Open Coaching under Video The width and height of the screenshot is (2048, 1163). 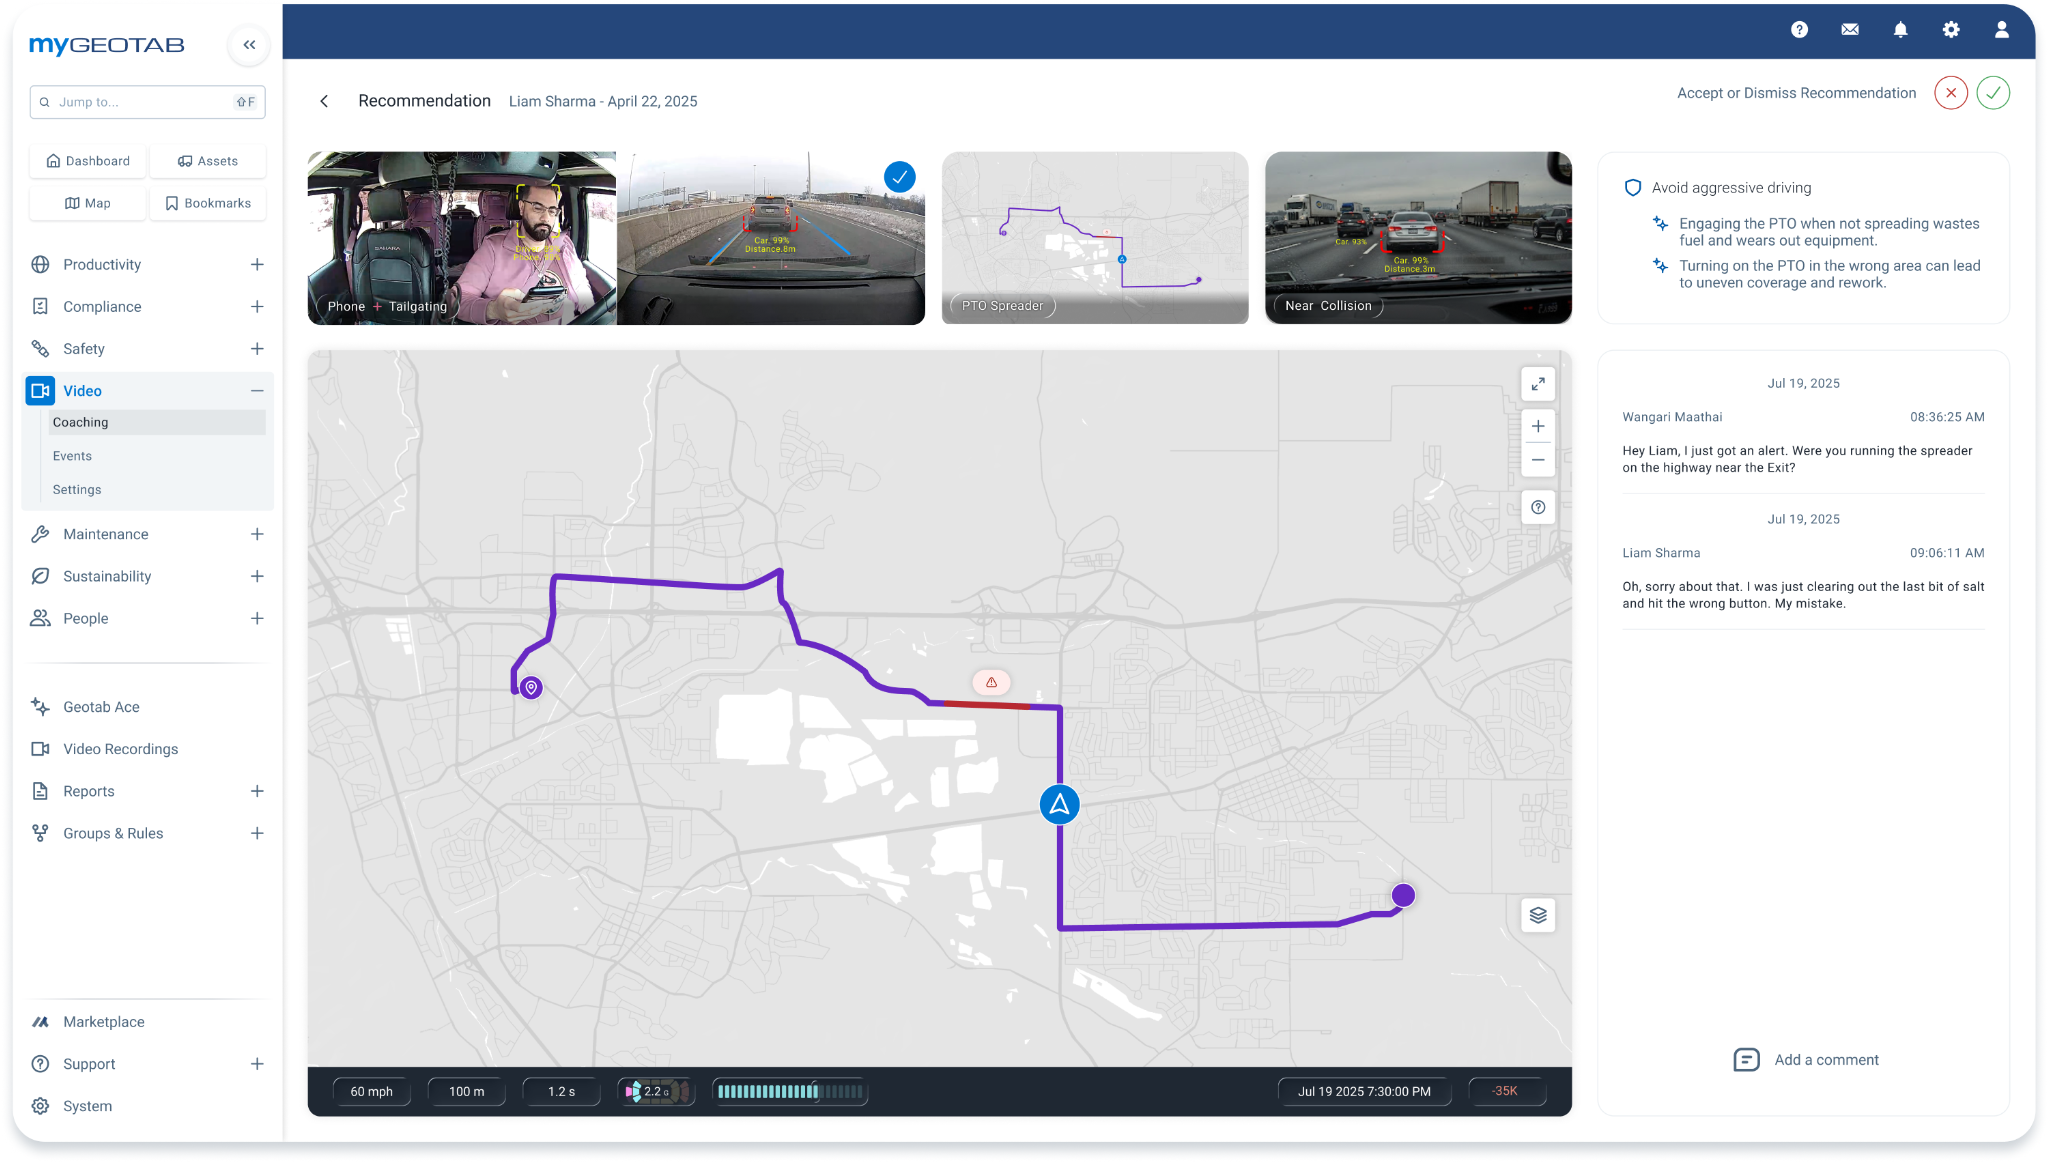[156, 422]
